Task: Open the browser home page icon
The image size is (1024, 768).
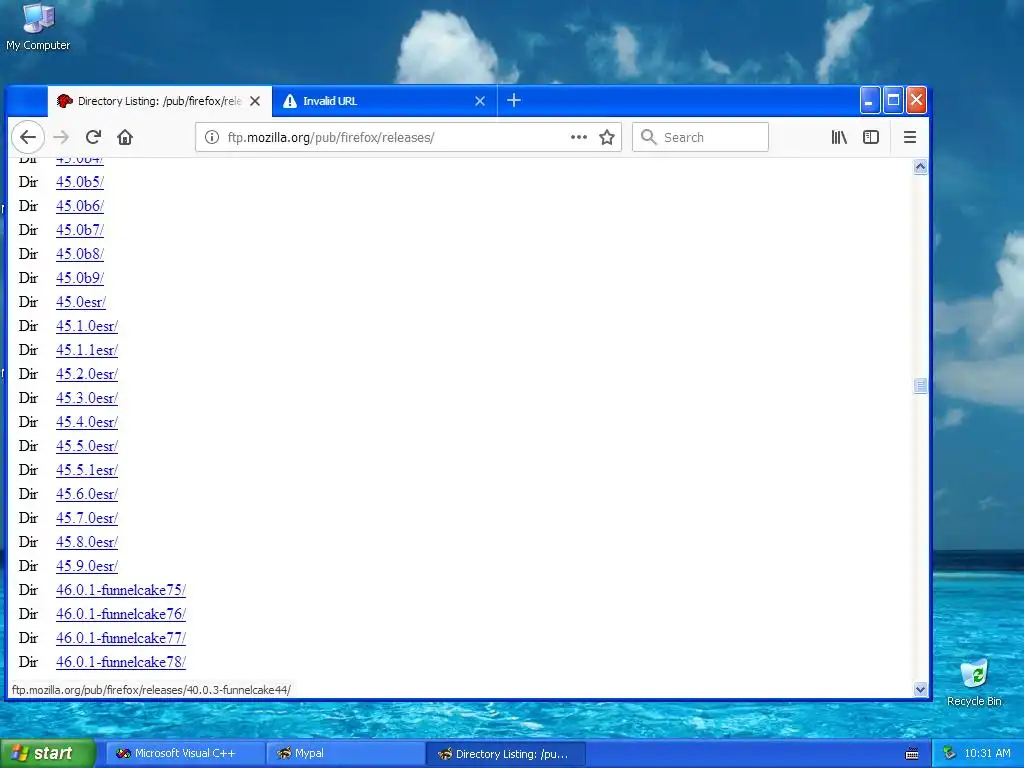Action: tap(125, 137)
